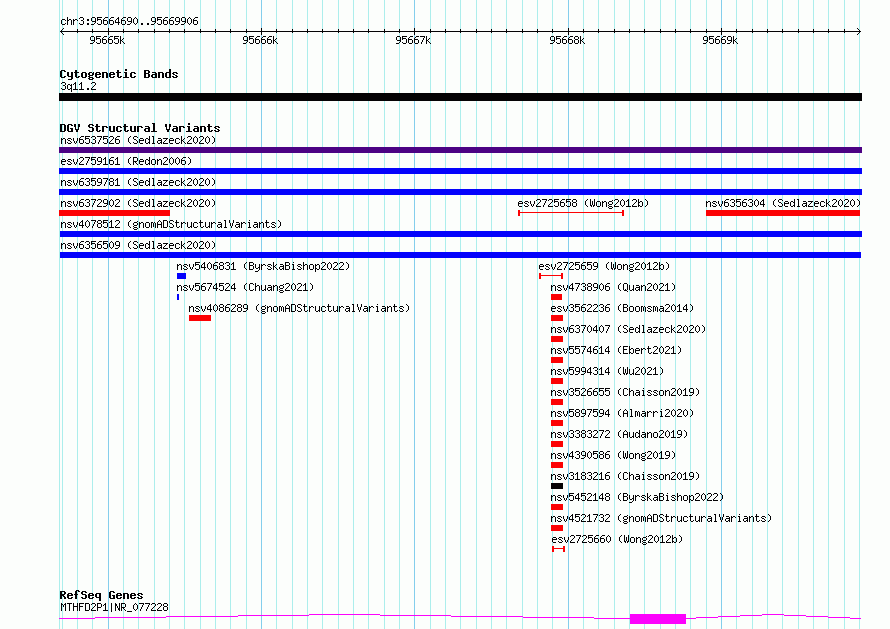Click the red nsv3526655 variant bar
The height and width of the screenshot is (629, 890).
tap(557, 402)
